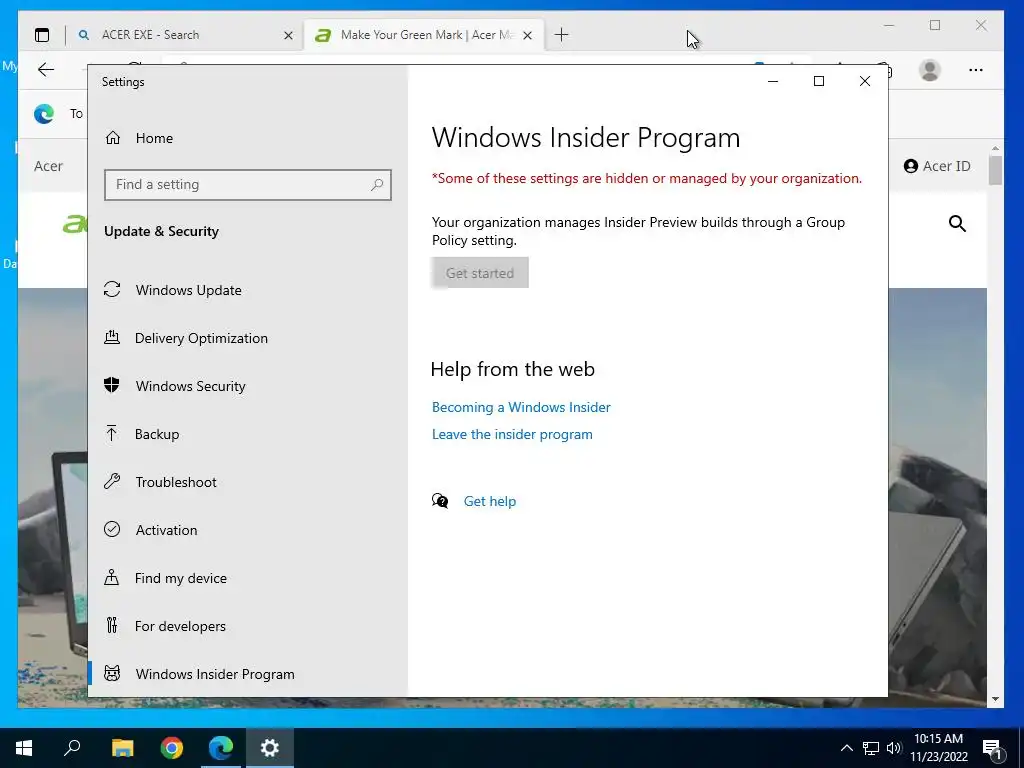
Task: Open For developers settings
Action: pyautogui.click(x=180, y=626)
